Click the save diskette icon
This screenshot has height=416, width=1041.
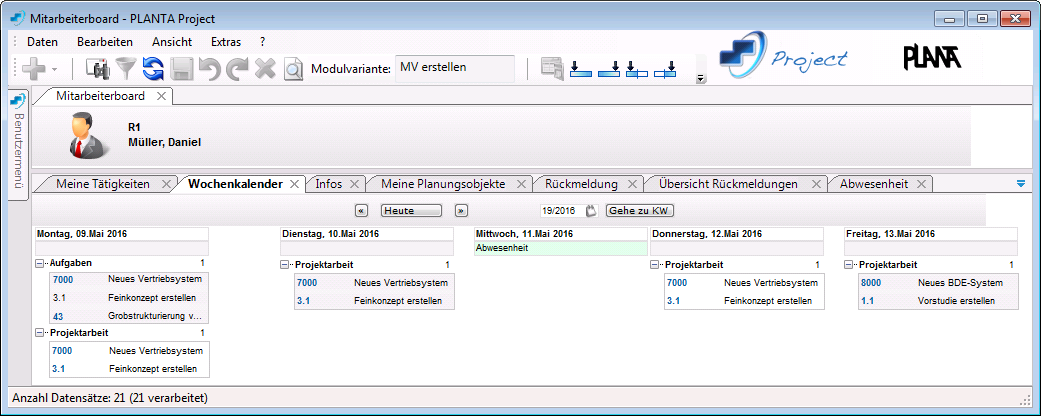coord(182,69)
